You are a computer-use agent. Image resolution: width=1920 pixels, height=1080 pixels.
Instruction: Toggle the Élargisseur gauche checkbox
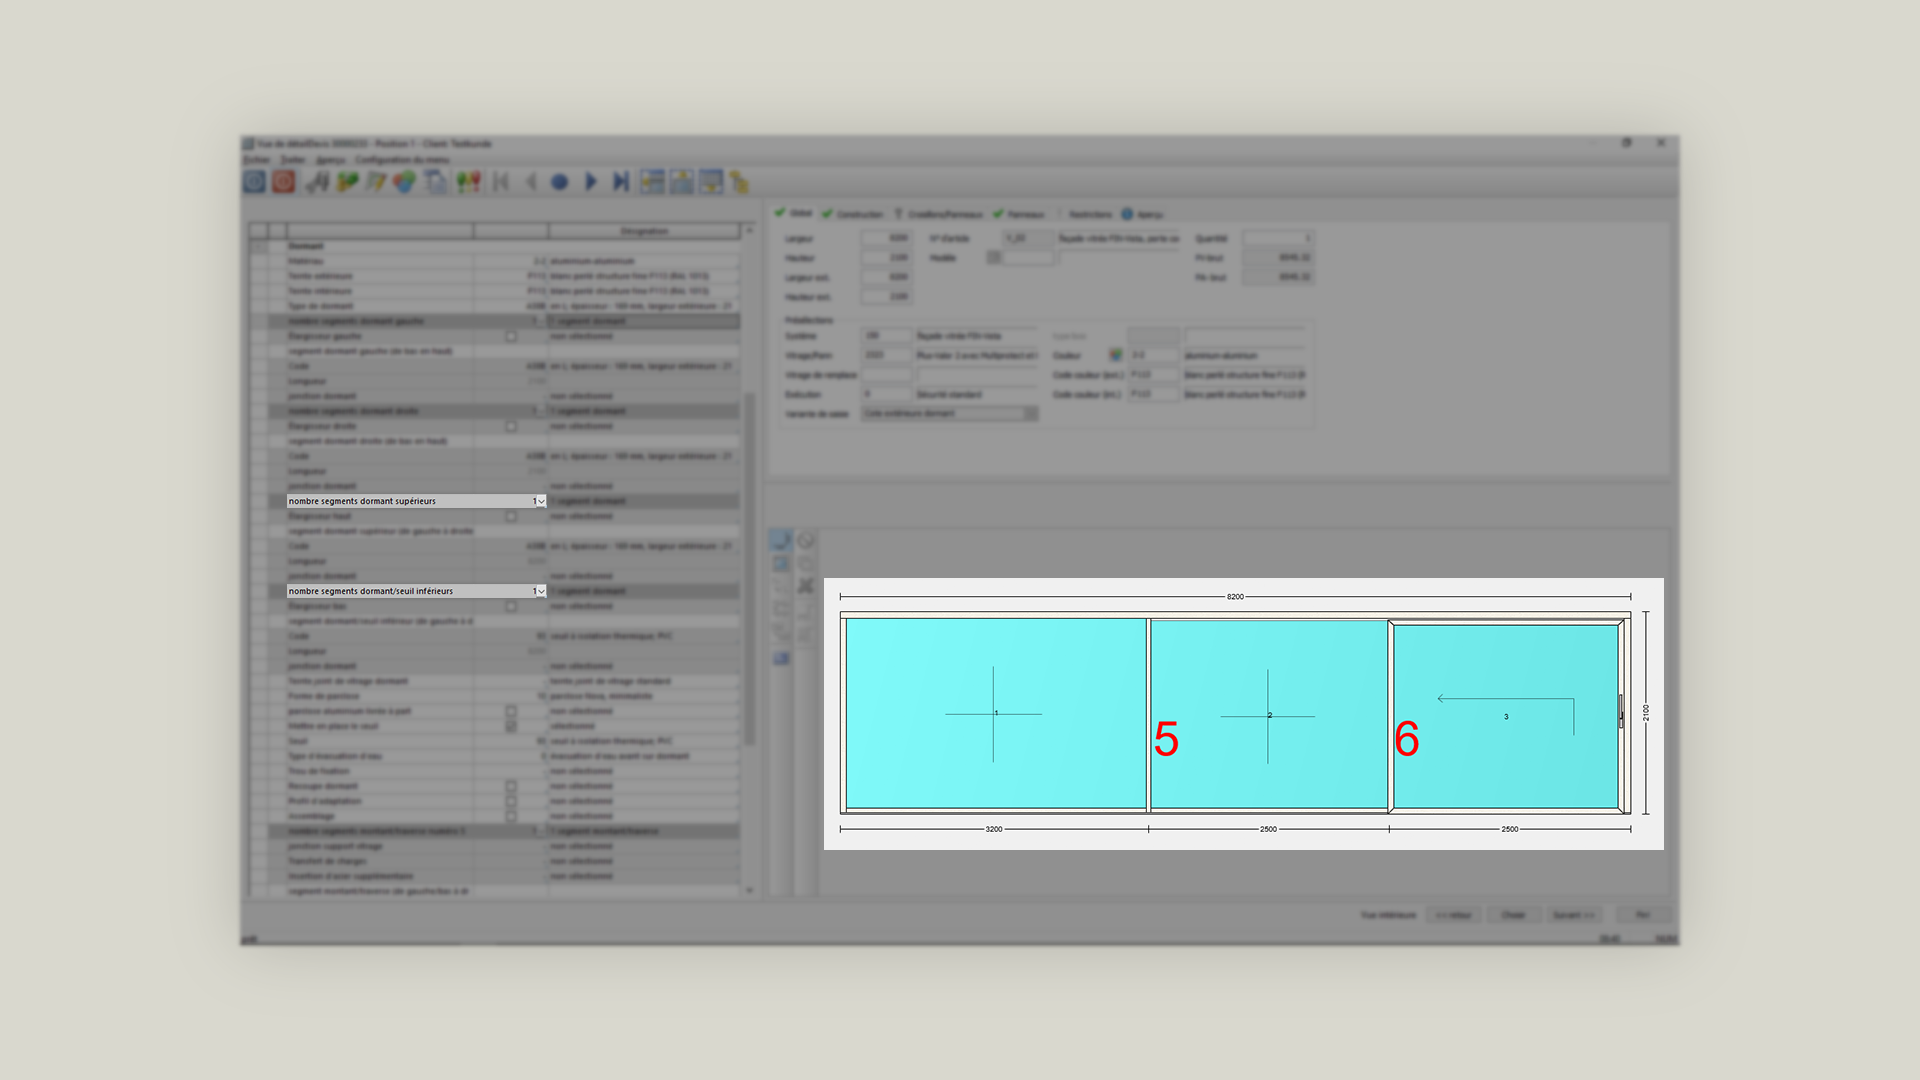point(511,336)
